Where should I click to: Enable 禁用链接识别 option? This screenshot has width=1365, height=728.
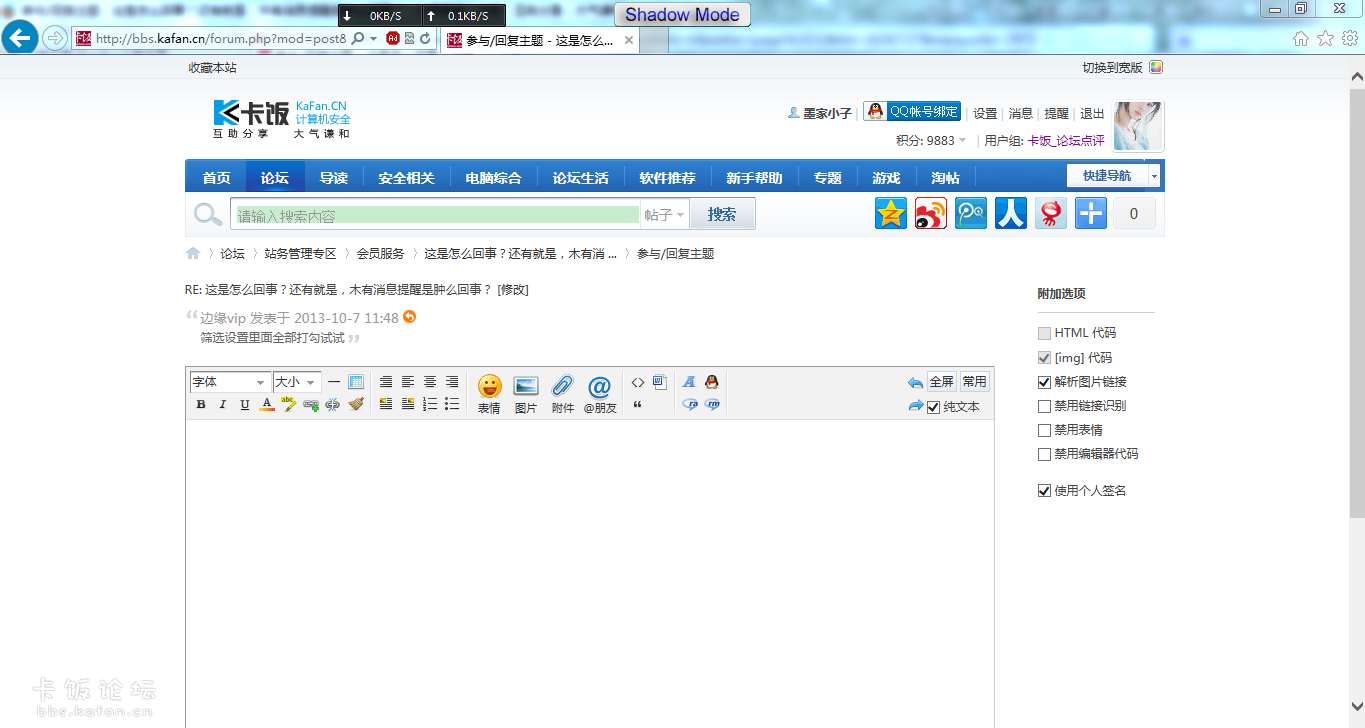[1044, 406]
